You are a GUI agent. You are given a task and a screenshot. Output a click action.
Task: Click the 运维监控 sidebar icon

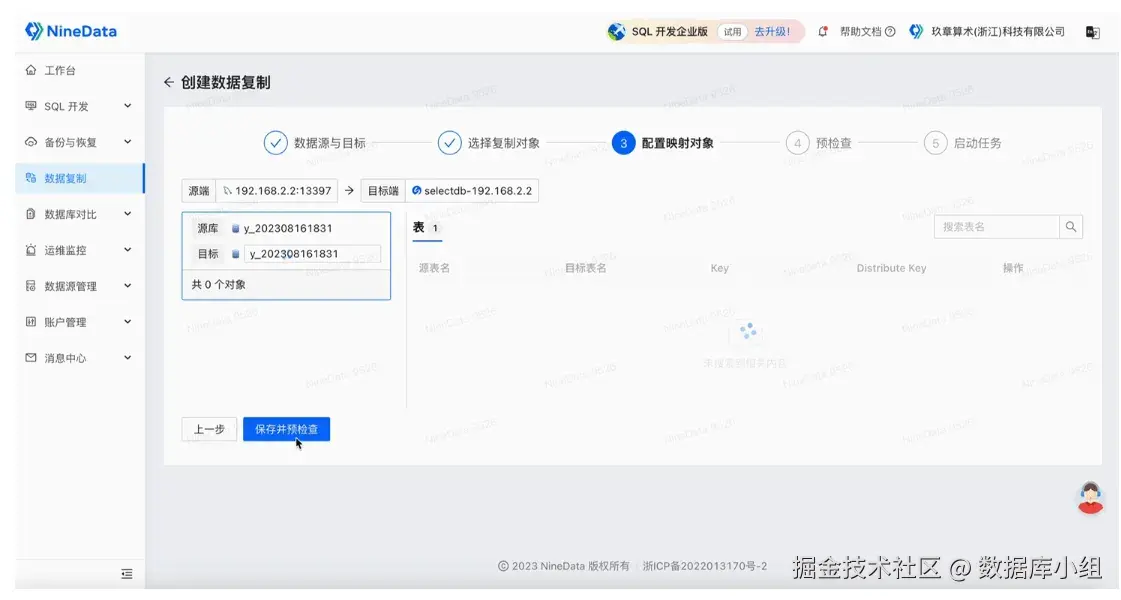point(33,249)
